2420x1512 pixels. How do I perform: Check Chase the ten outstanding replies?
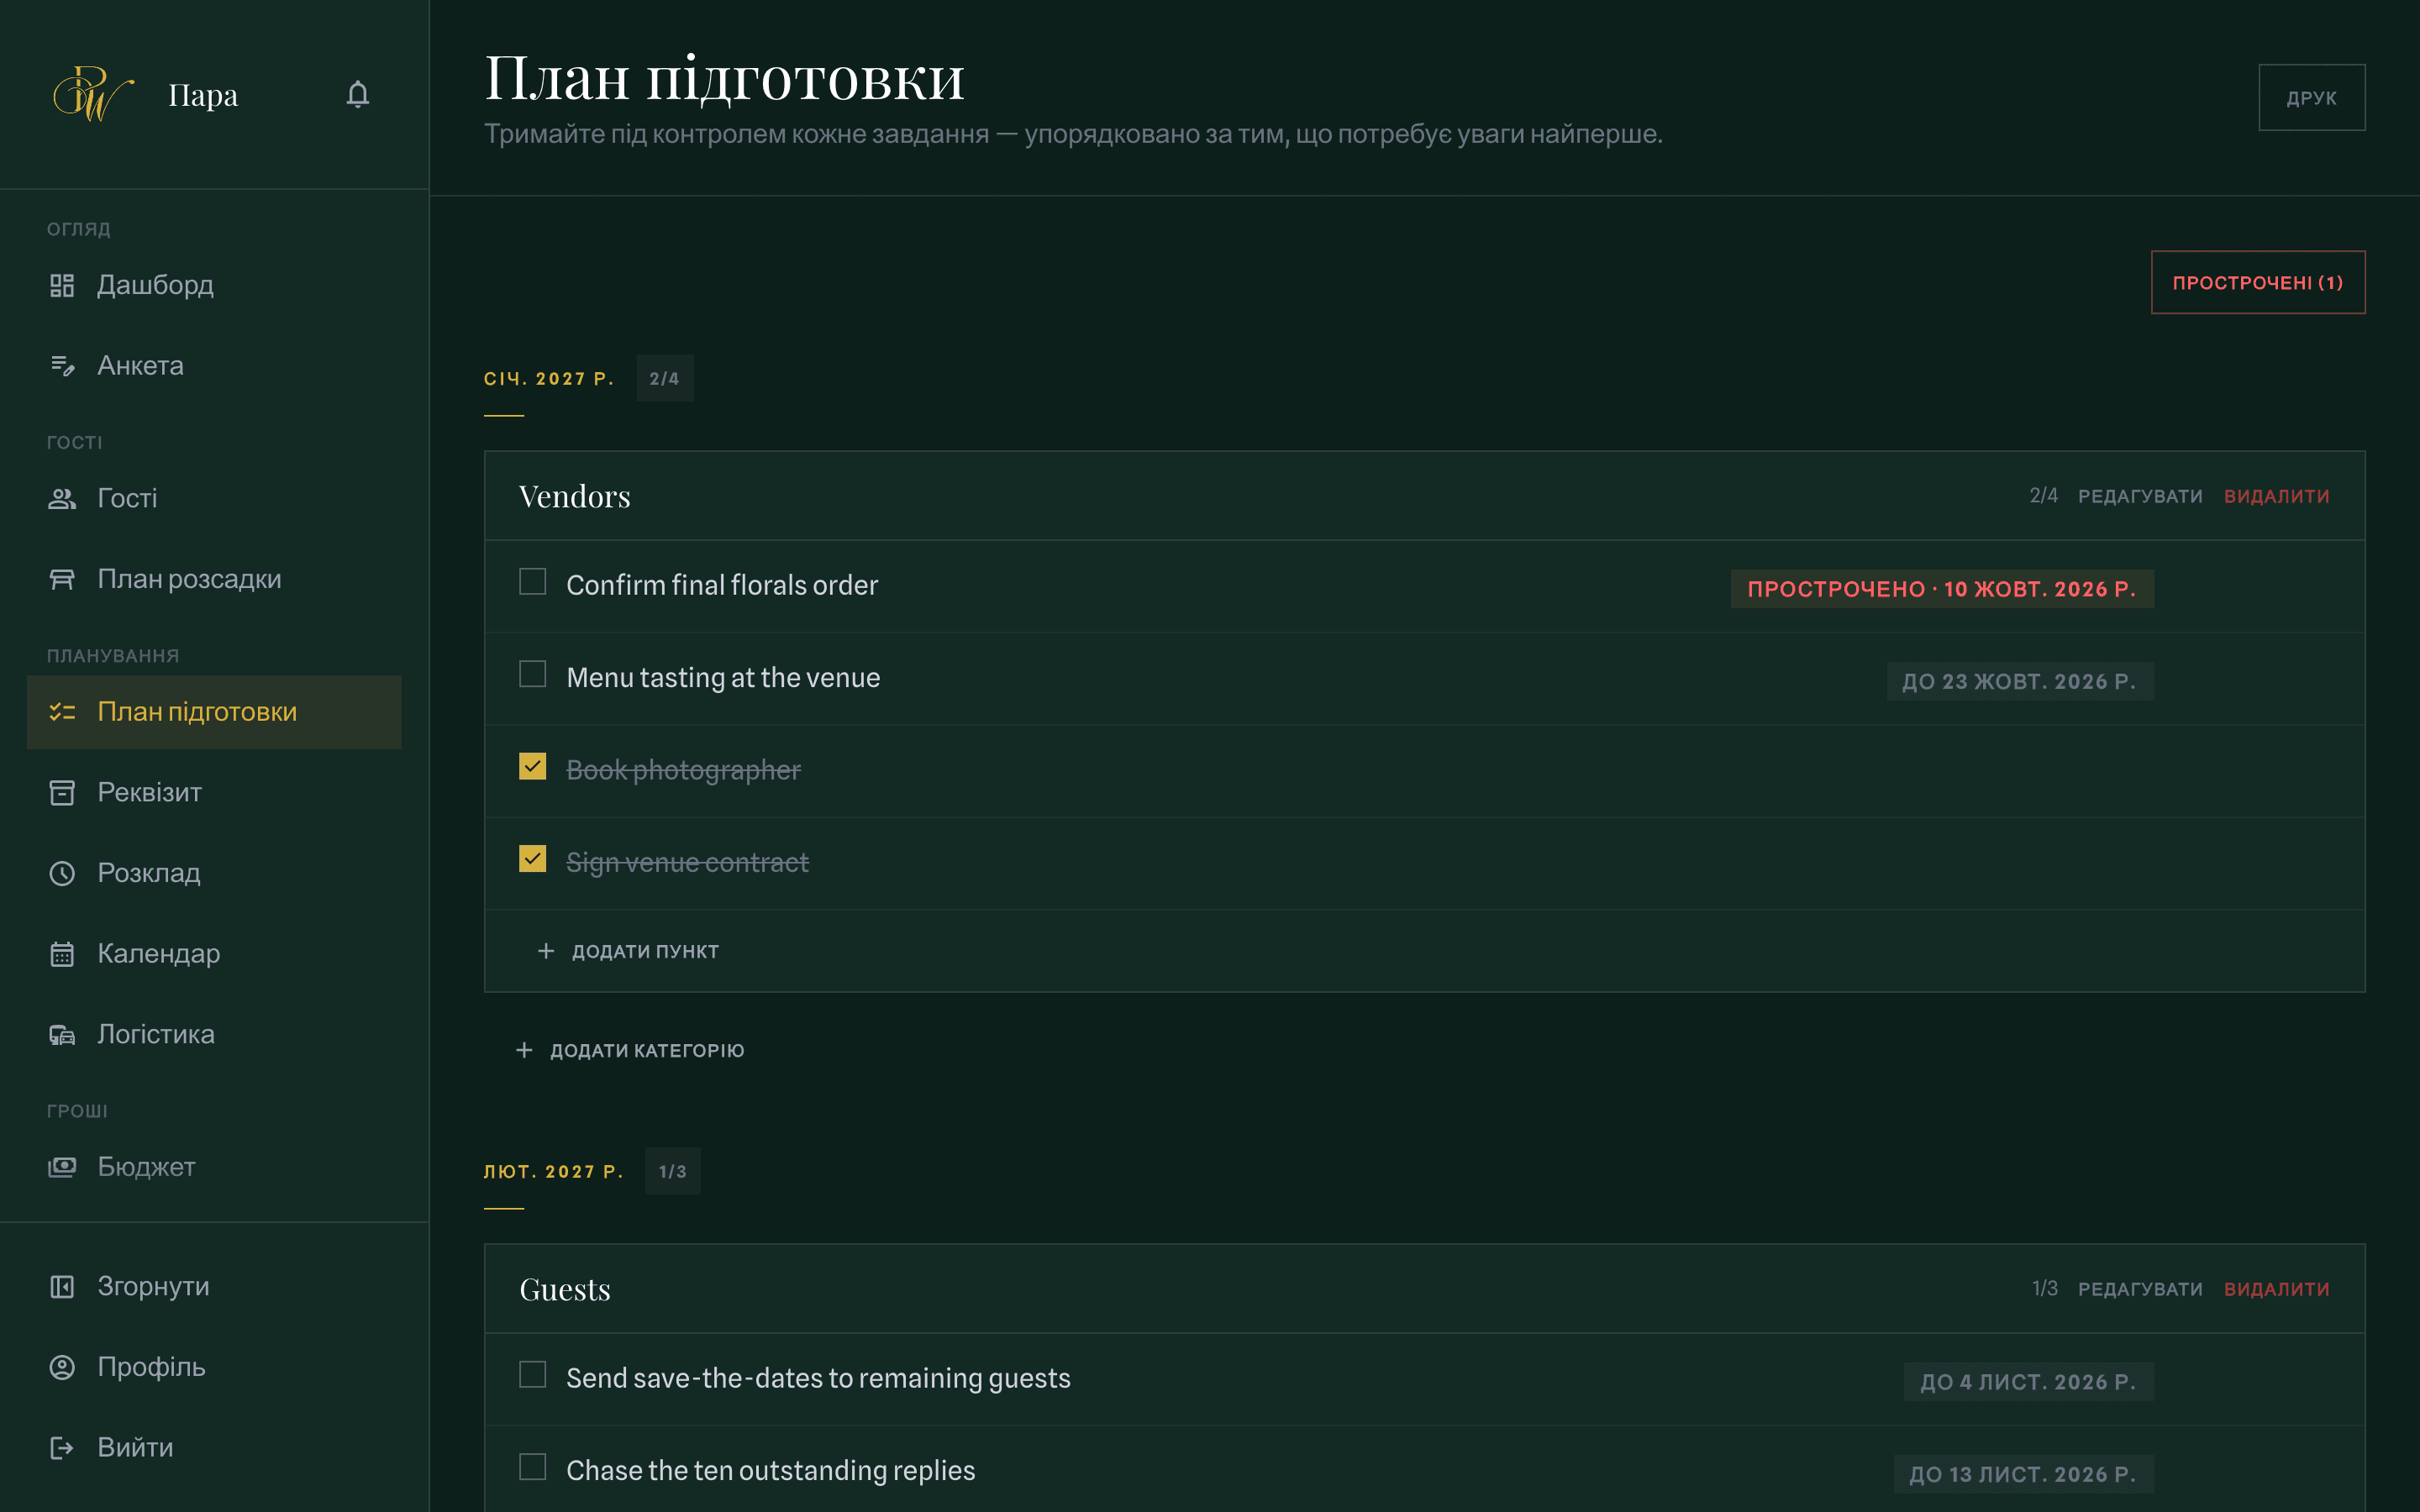[x=533, y=1467]
